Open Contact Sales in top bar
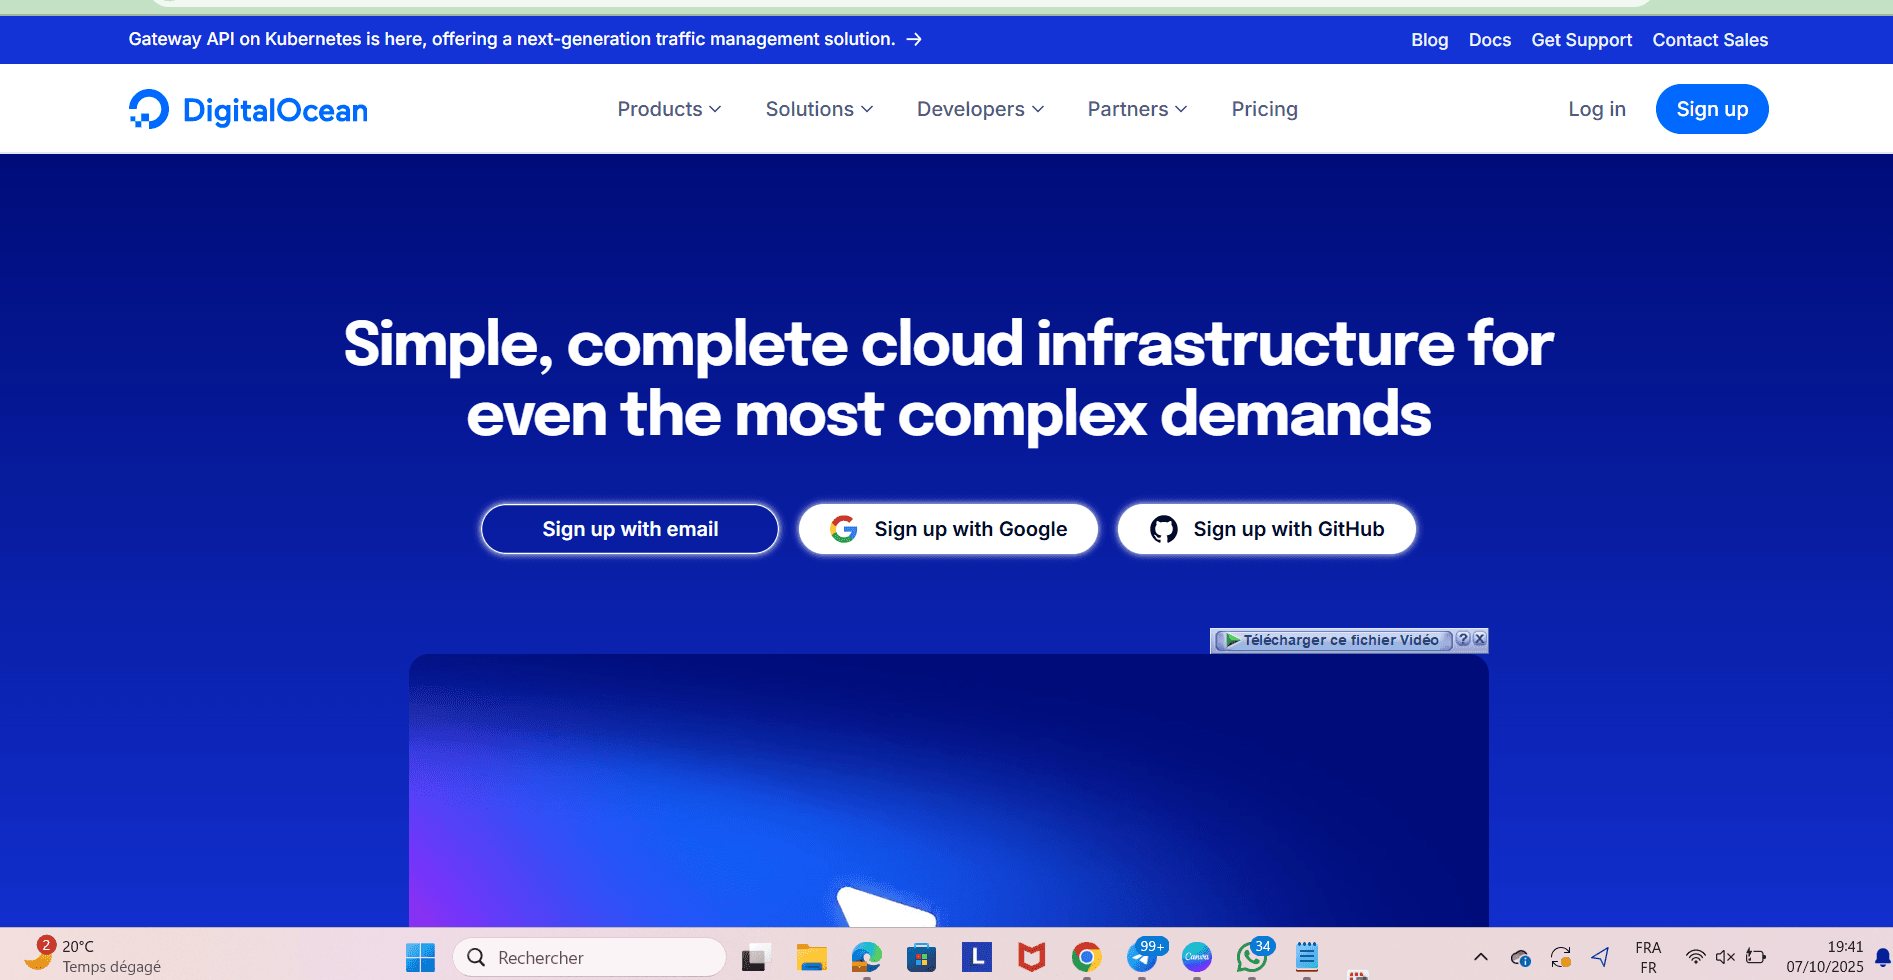Viewport: 1893px width, 980px height. 1709,40
